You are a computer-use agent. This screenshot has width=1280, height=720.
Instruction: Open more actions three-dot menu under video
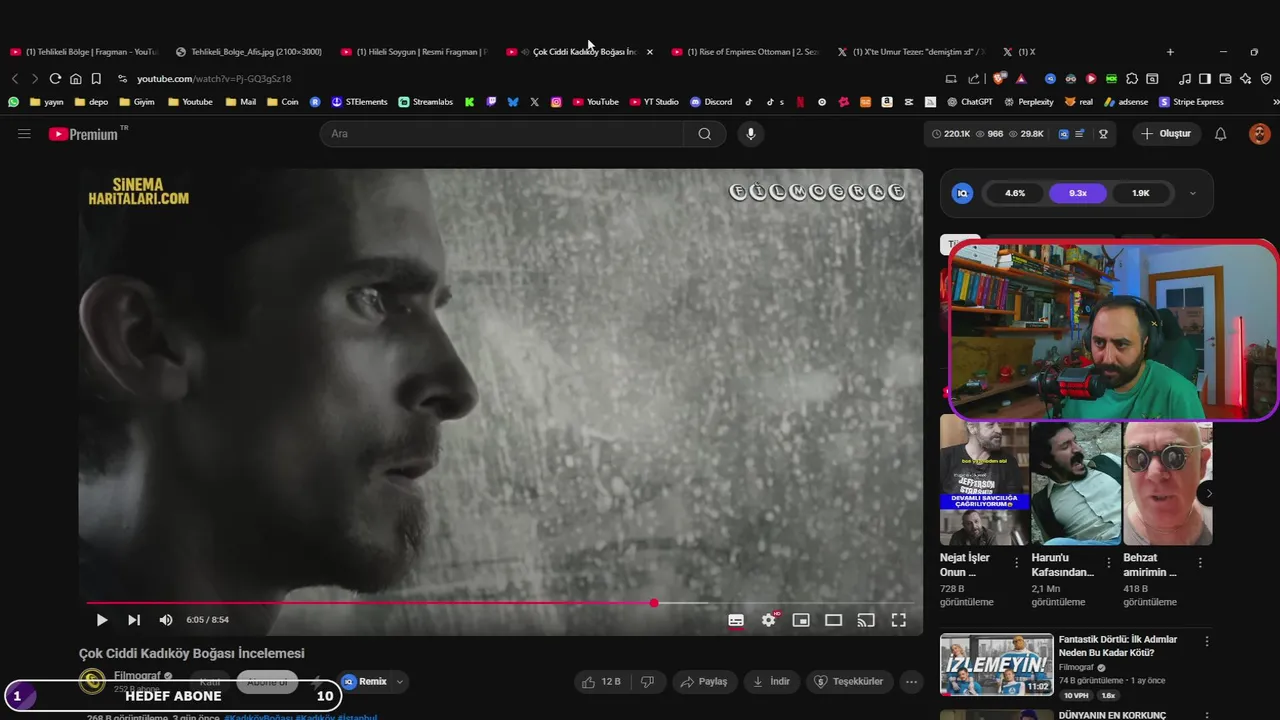click(911, 682)
